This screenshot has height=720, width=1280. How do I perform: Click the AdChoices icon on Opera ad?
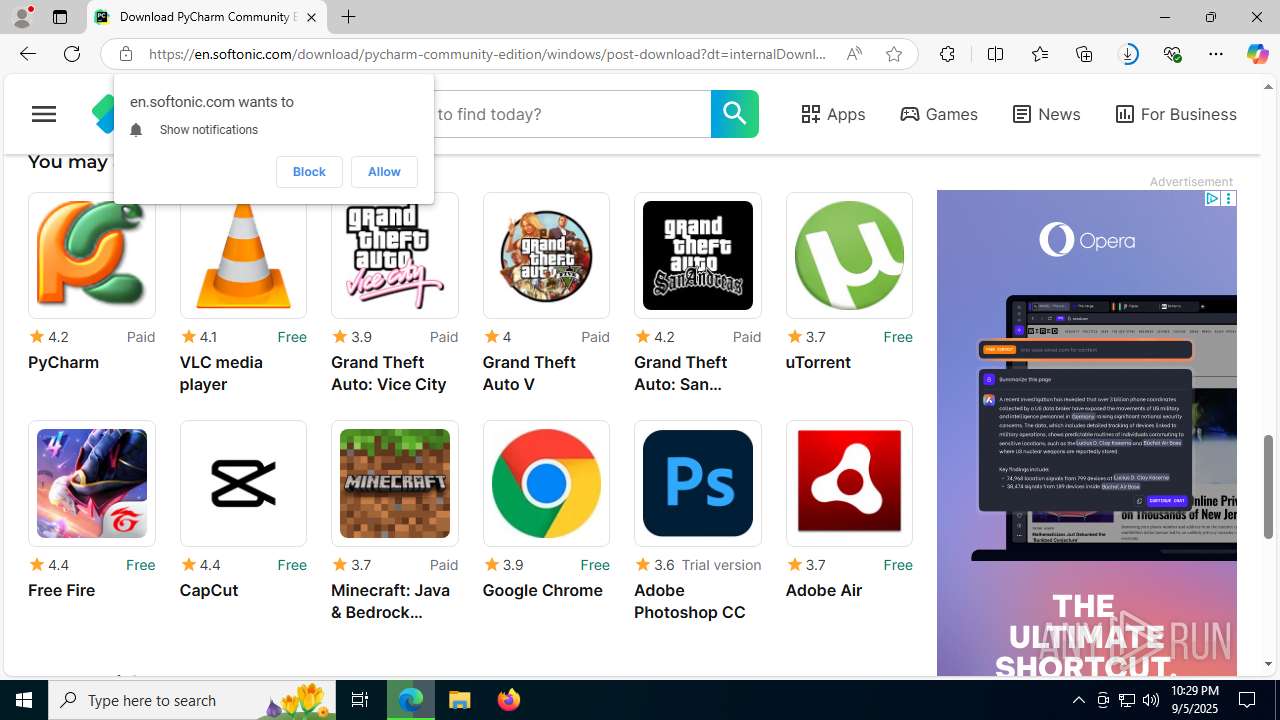pos(1212,198)
